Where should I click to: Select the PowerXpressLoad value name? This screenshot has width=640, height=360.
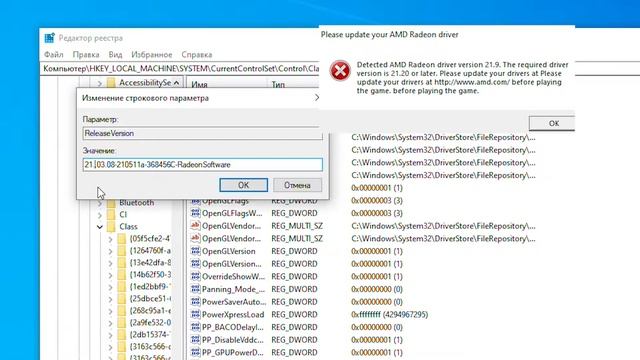click(233, 315)
